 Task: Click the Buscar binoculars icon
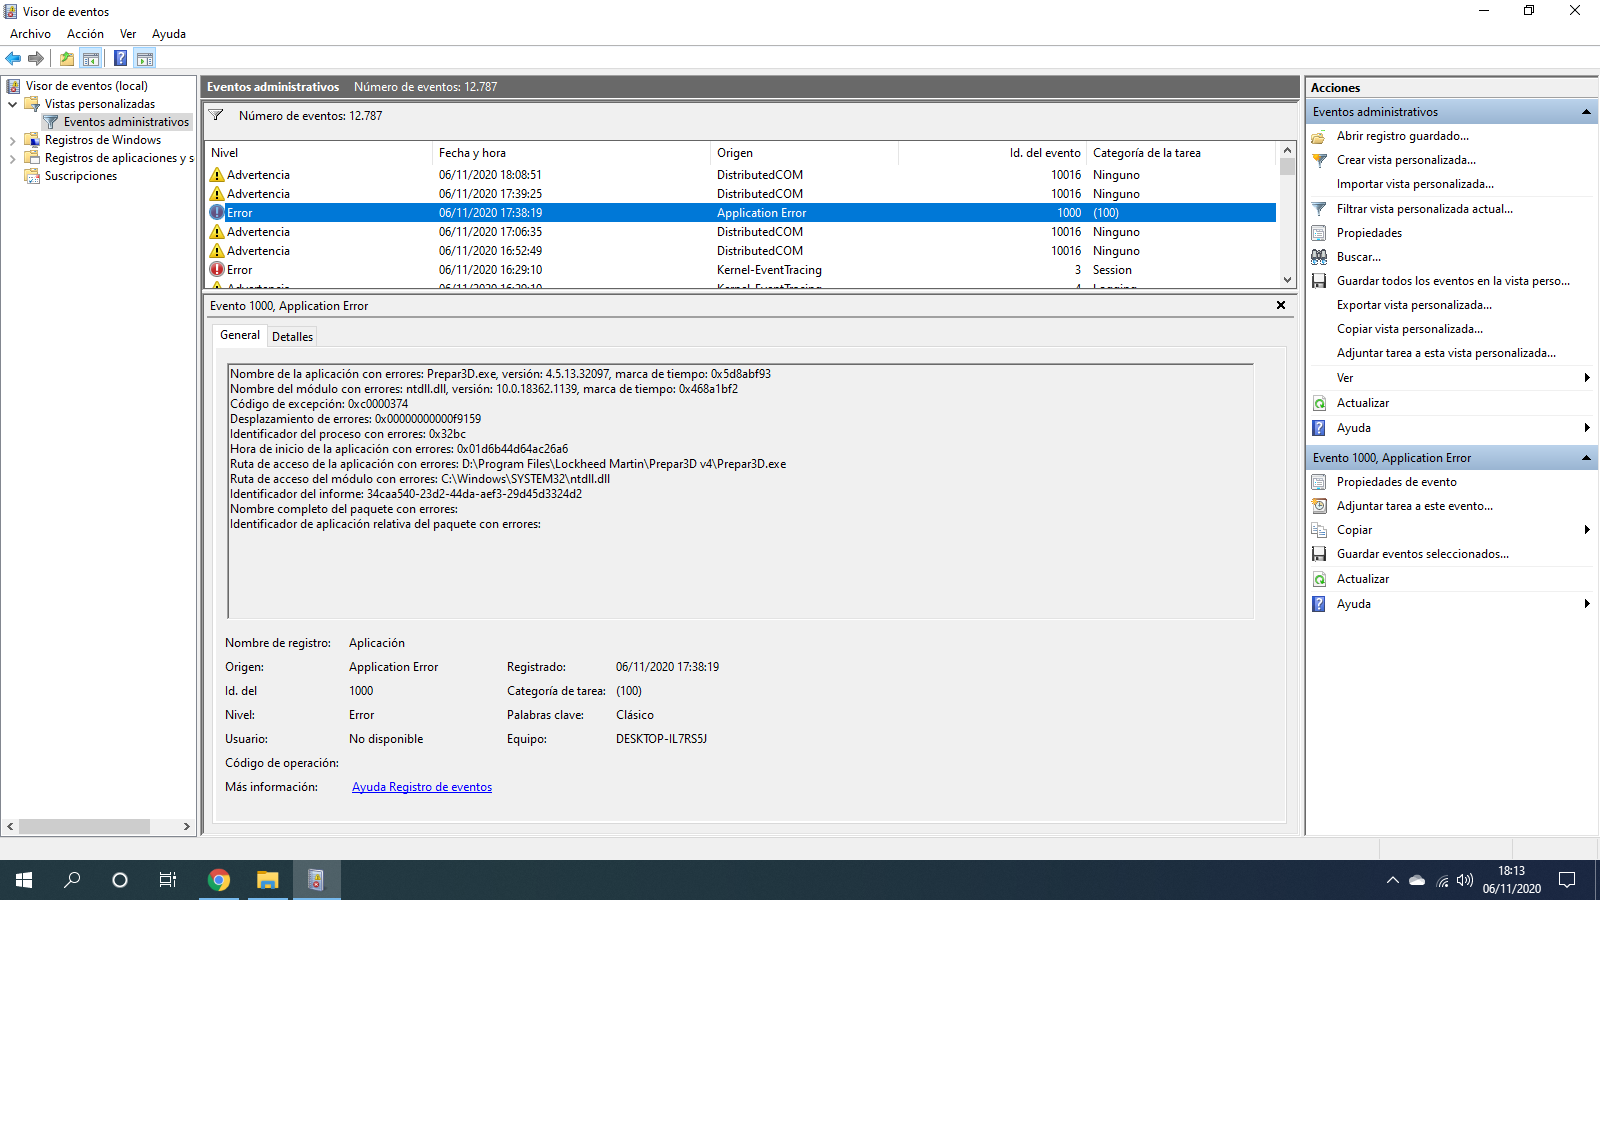tap(1319, 257)
